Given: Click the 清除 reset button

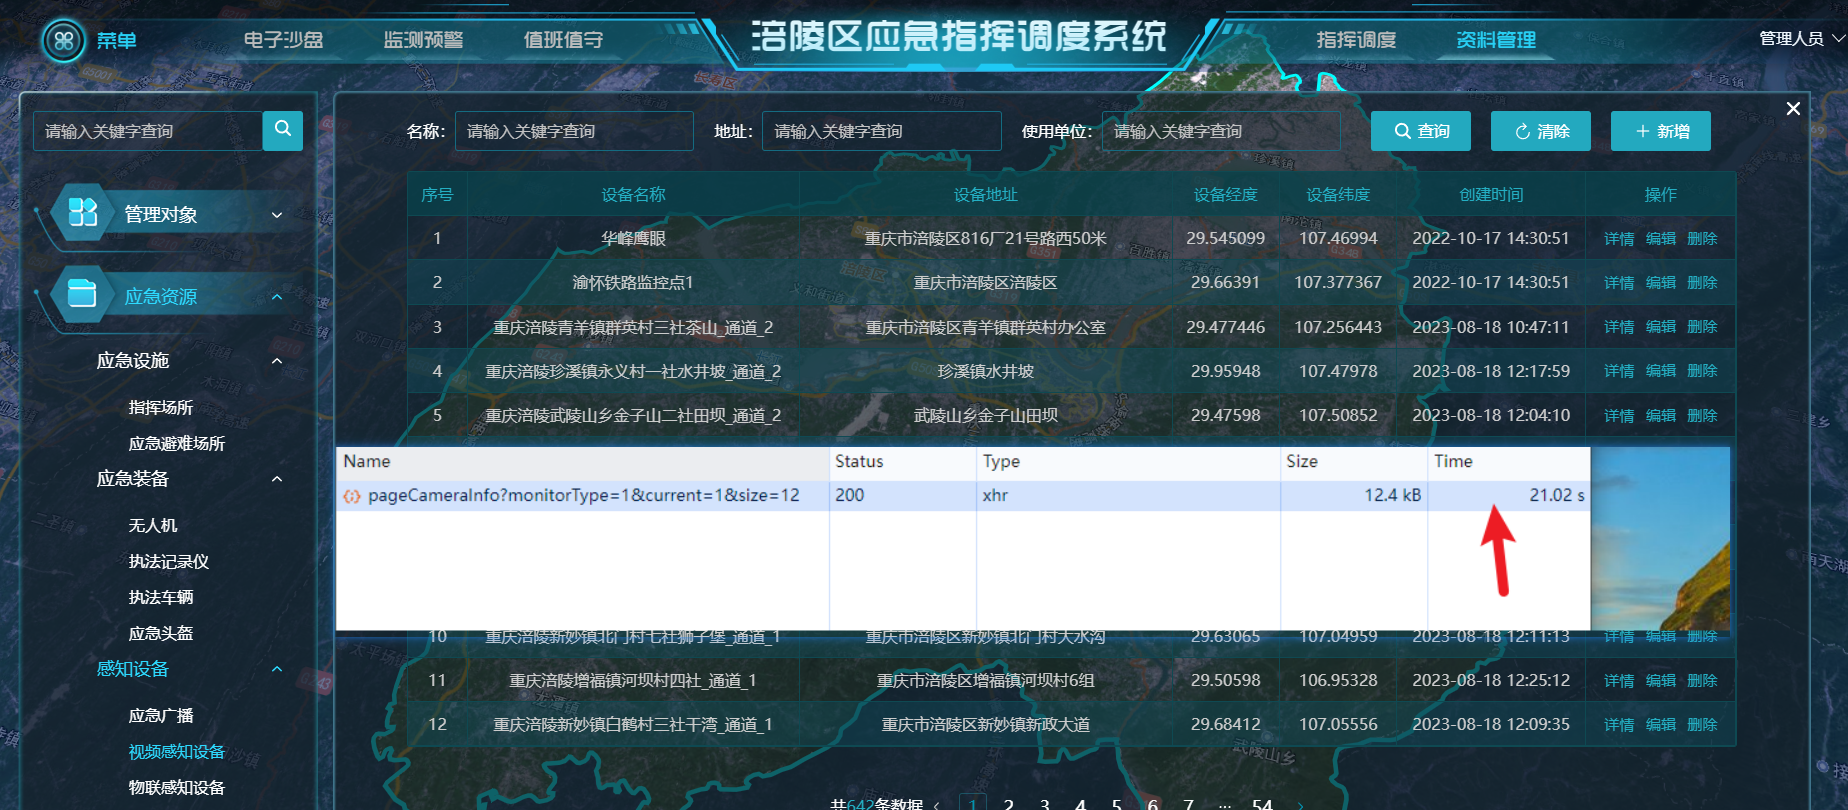Looking at the screenshot, I should [x=1540, y=131].
